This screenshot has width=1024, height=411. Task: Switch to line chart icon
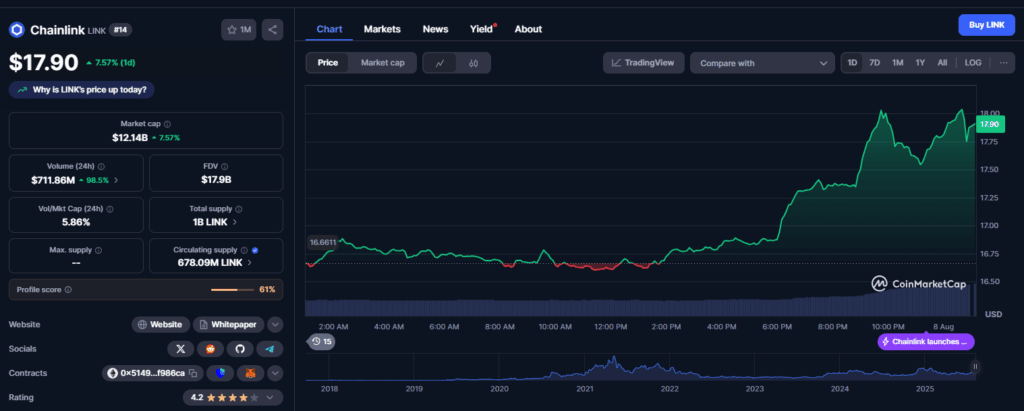(440, 63)
